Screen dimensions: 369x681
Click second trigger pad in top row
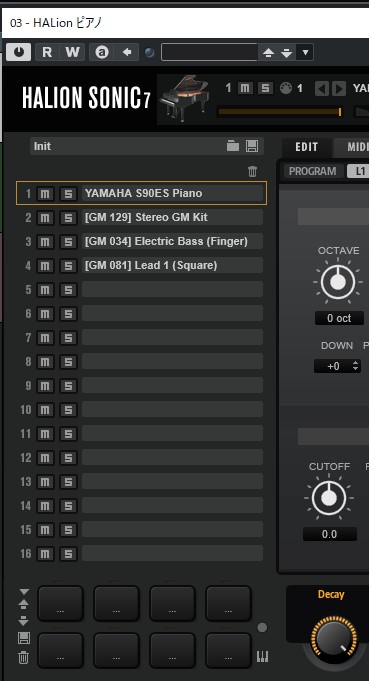116,604
